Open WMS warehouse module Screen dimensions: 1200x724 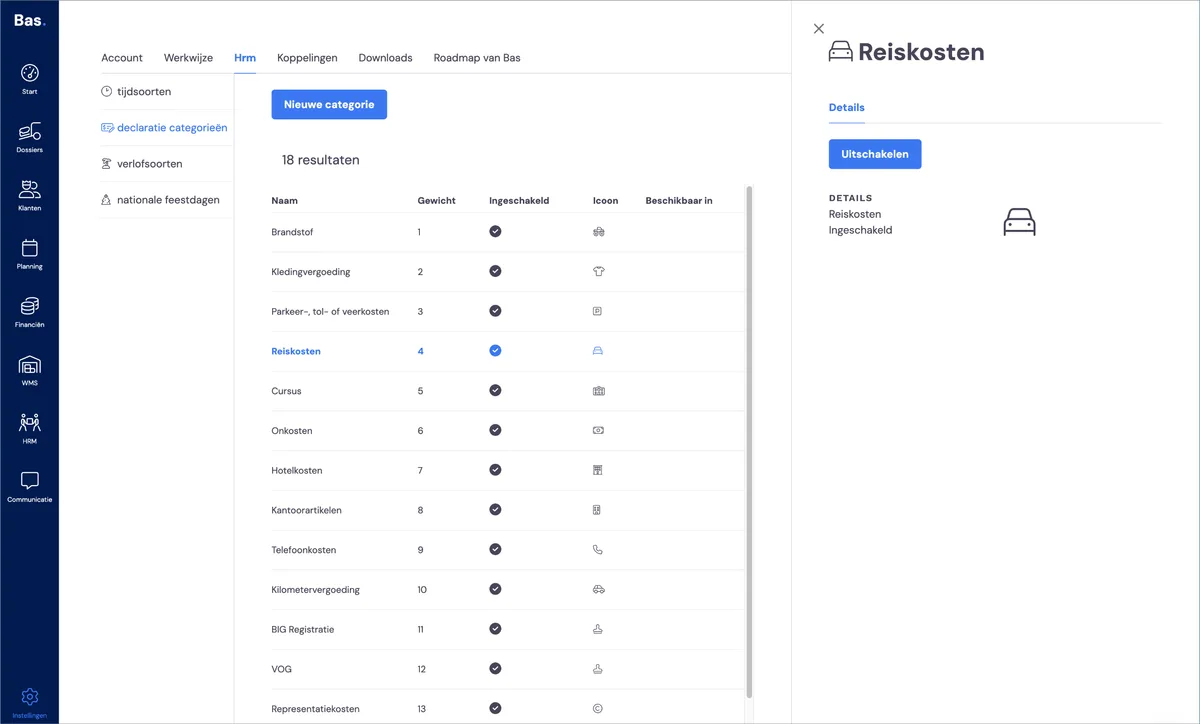tap(29, 370)
